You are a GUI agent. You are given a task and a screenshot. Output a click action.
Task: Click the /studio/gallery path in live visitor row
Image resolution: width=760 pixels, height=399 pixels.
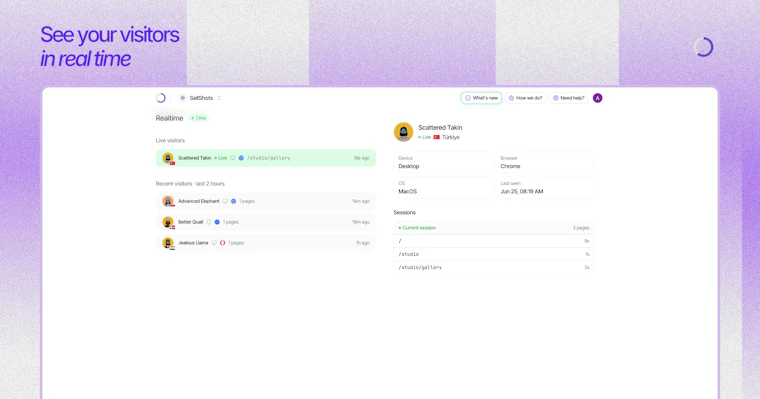point(269,158)
